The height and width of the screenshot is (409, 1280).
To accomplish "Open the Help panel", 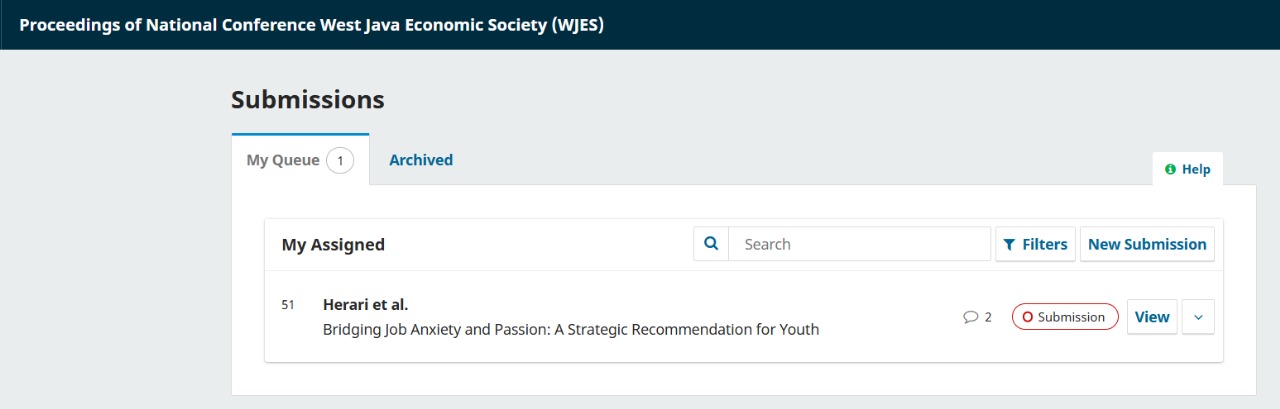I will [x=1188, y=170].
